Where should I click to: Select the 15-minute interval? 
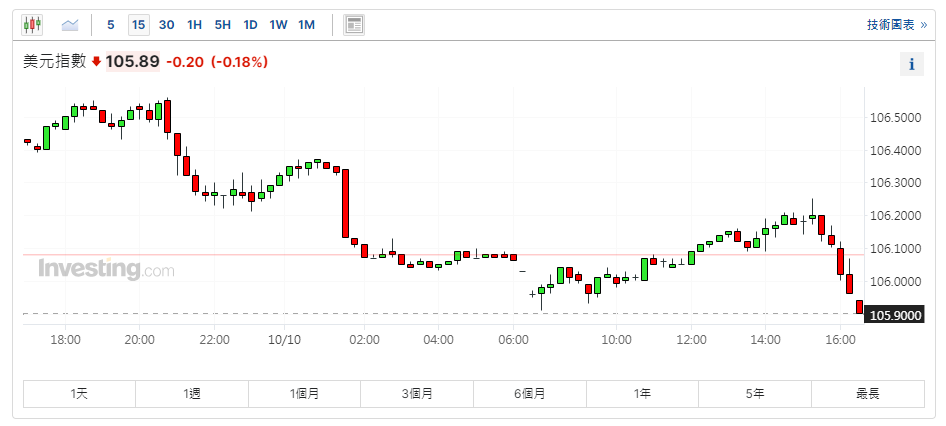pyautogui.click(x=138, y=24)
